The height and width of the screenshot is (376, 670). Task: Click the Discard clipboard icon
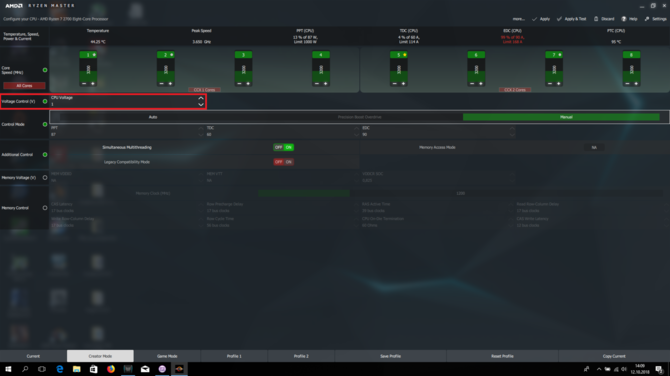pos(596,19)
